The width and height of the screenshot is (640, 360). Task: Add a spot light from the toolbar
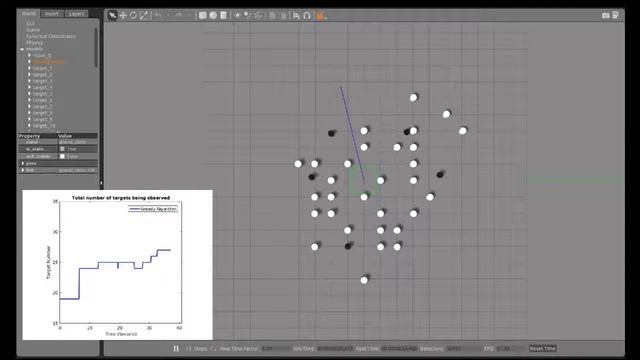[247, 16]
